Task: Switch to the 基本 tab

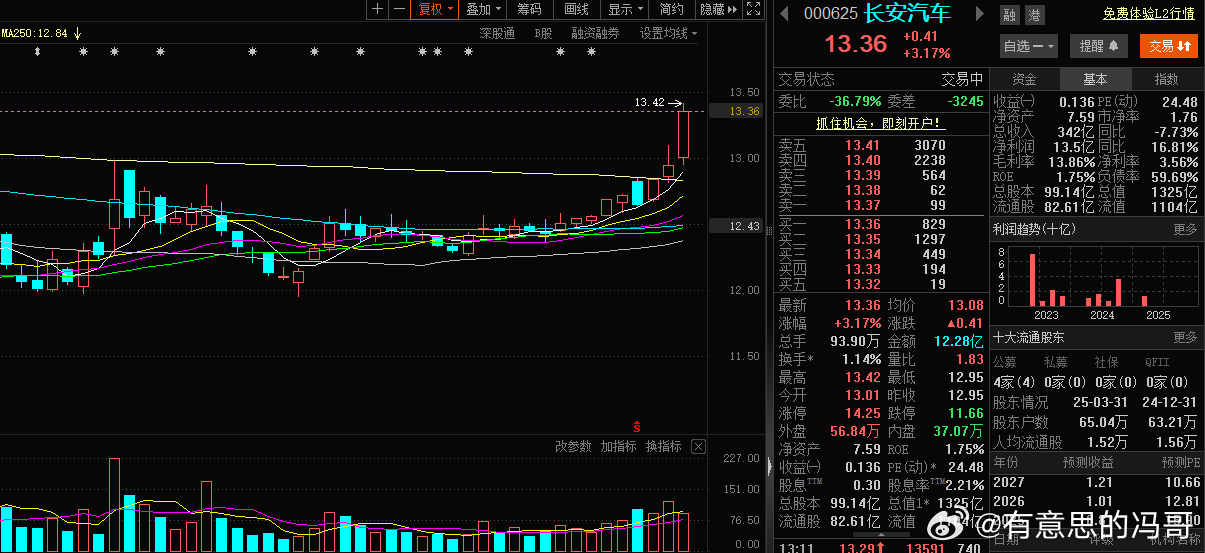Action: tap(1095, 79)
